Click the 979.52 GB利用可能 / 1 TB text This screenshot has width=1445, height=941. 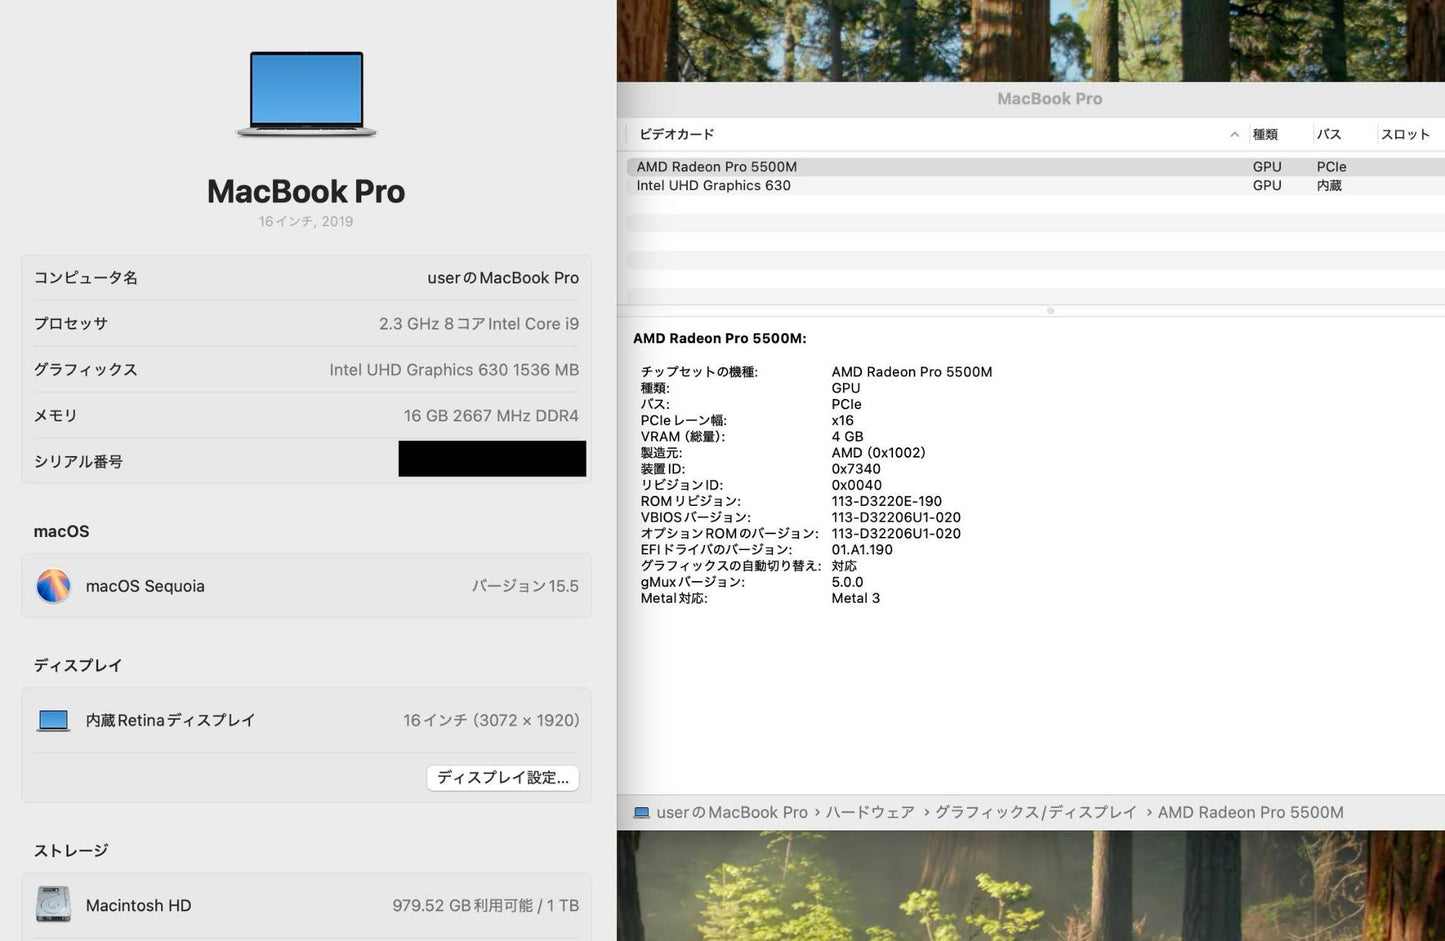486,905
